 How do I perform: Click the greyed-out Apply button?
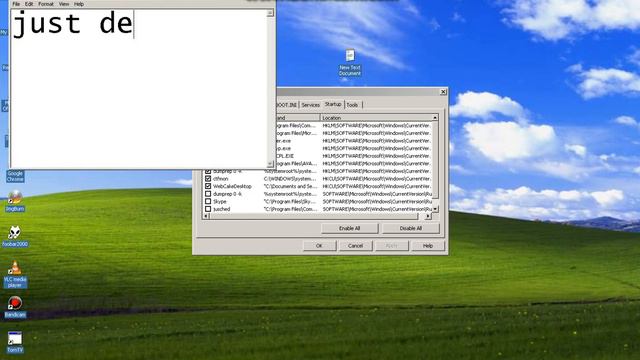click(x=391, y=246)
